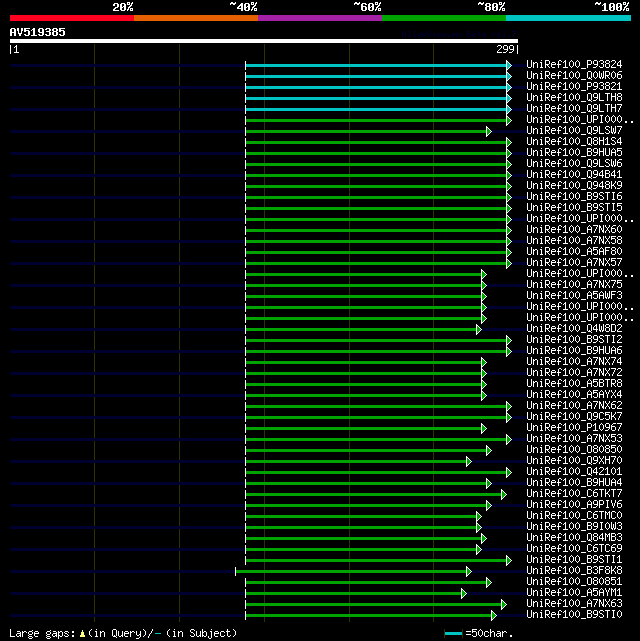Click the red 20% identity color segment
This screenshot has width=640, height=641.
pos(72,18)
